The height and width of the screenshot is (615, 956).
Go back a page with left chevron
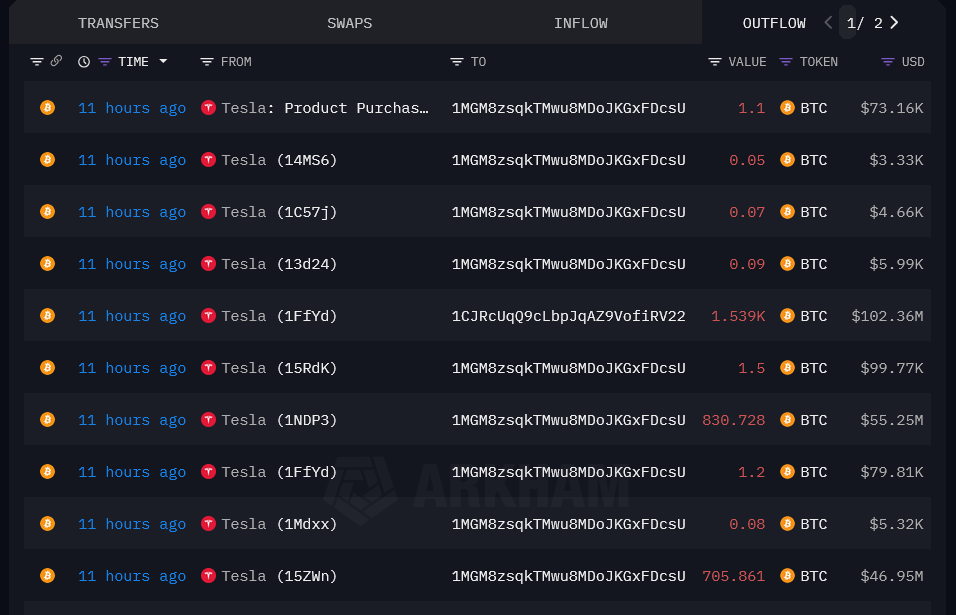pos(826,22)
